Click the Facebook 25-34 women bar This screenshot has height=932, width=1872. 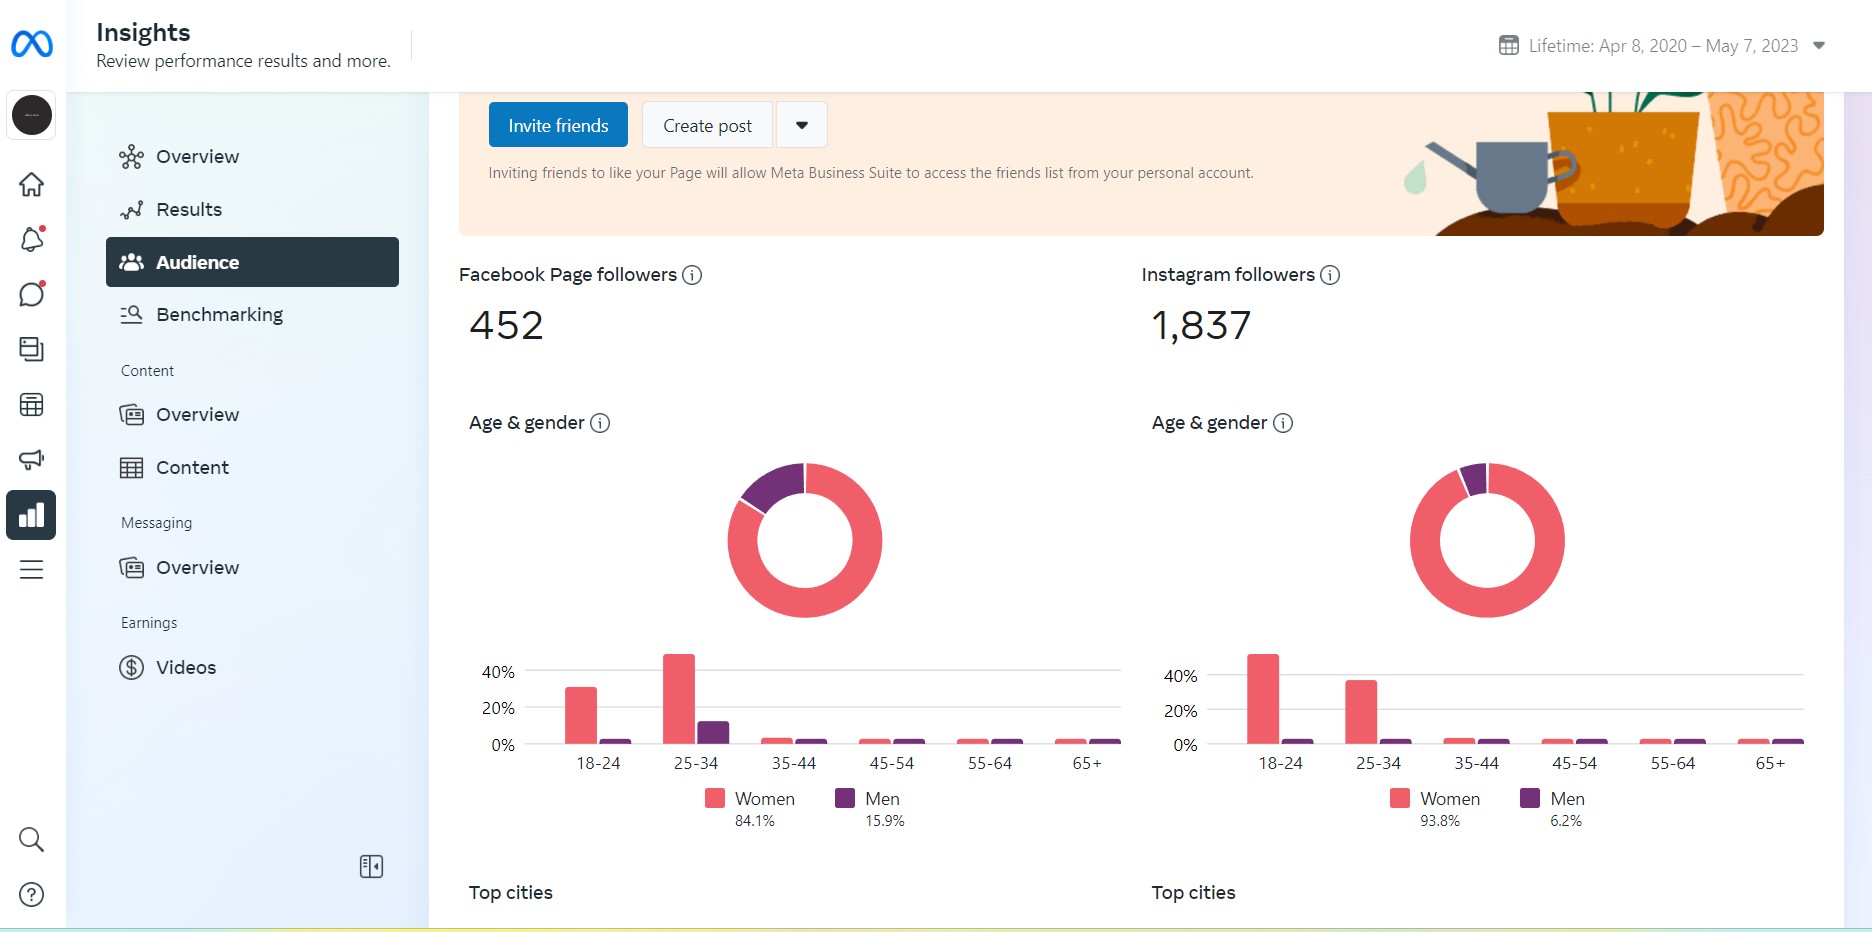[x=679, y=699]
